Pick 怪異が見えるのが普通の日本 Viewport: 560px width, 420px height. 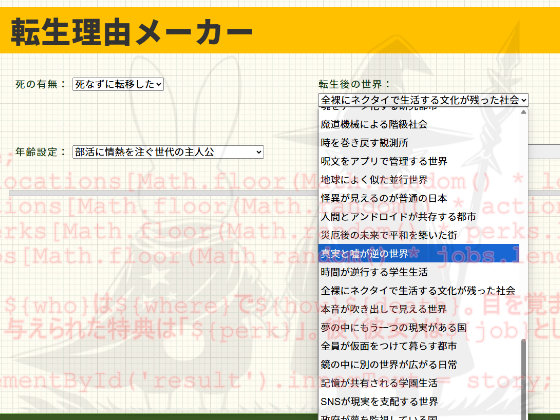click(x=419, y=198)
